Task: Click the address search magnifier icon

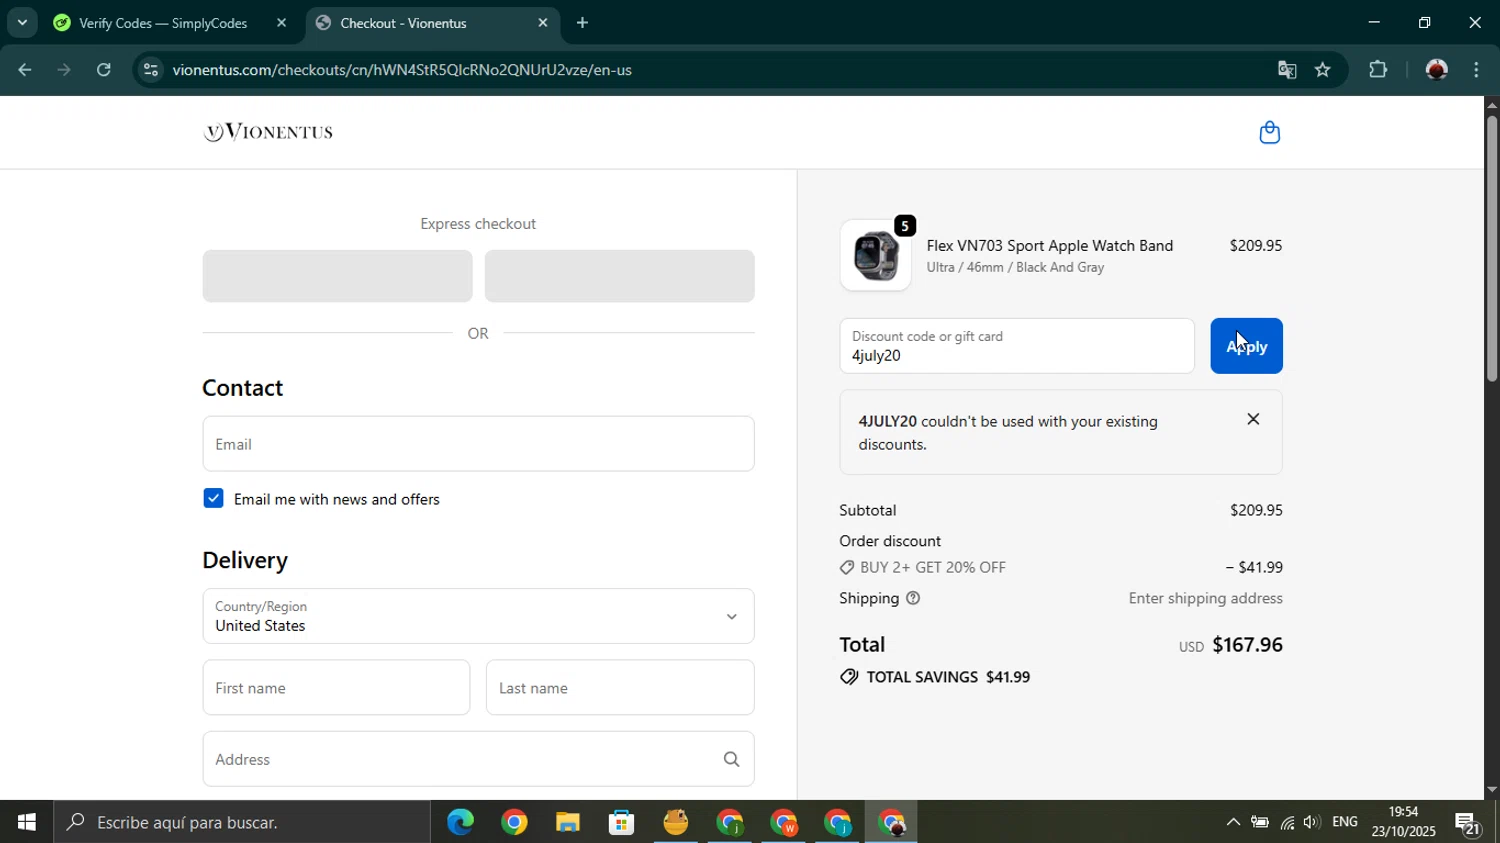Action: pyautogui.click(x=732, y=759)
